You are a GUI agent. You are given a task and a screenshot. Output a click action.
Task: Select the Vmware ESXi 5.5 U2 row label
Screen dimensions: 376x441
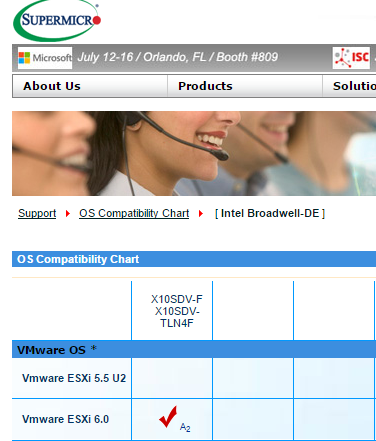(x=74, y=378)
